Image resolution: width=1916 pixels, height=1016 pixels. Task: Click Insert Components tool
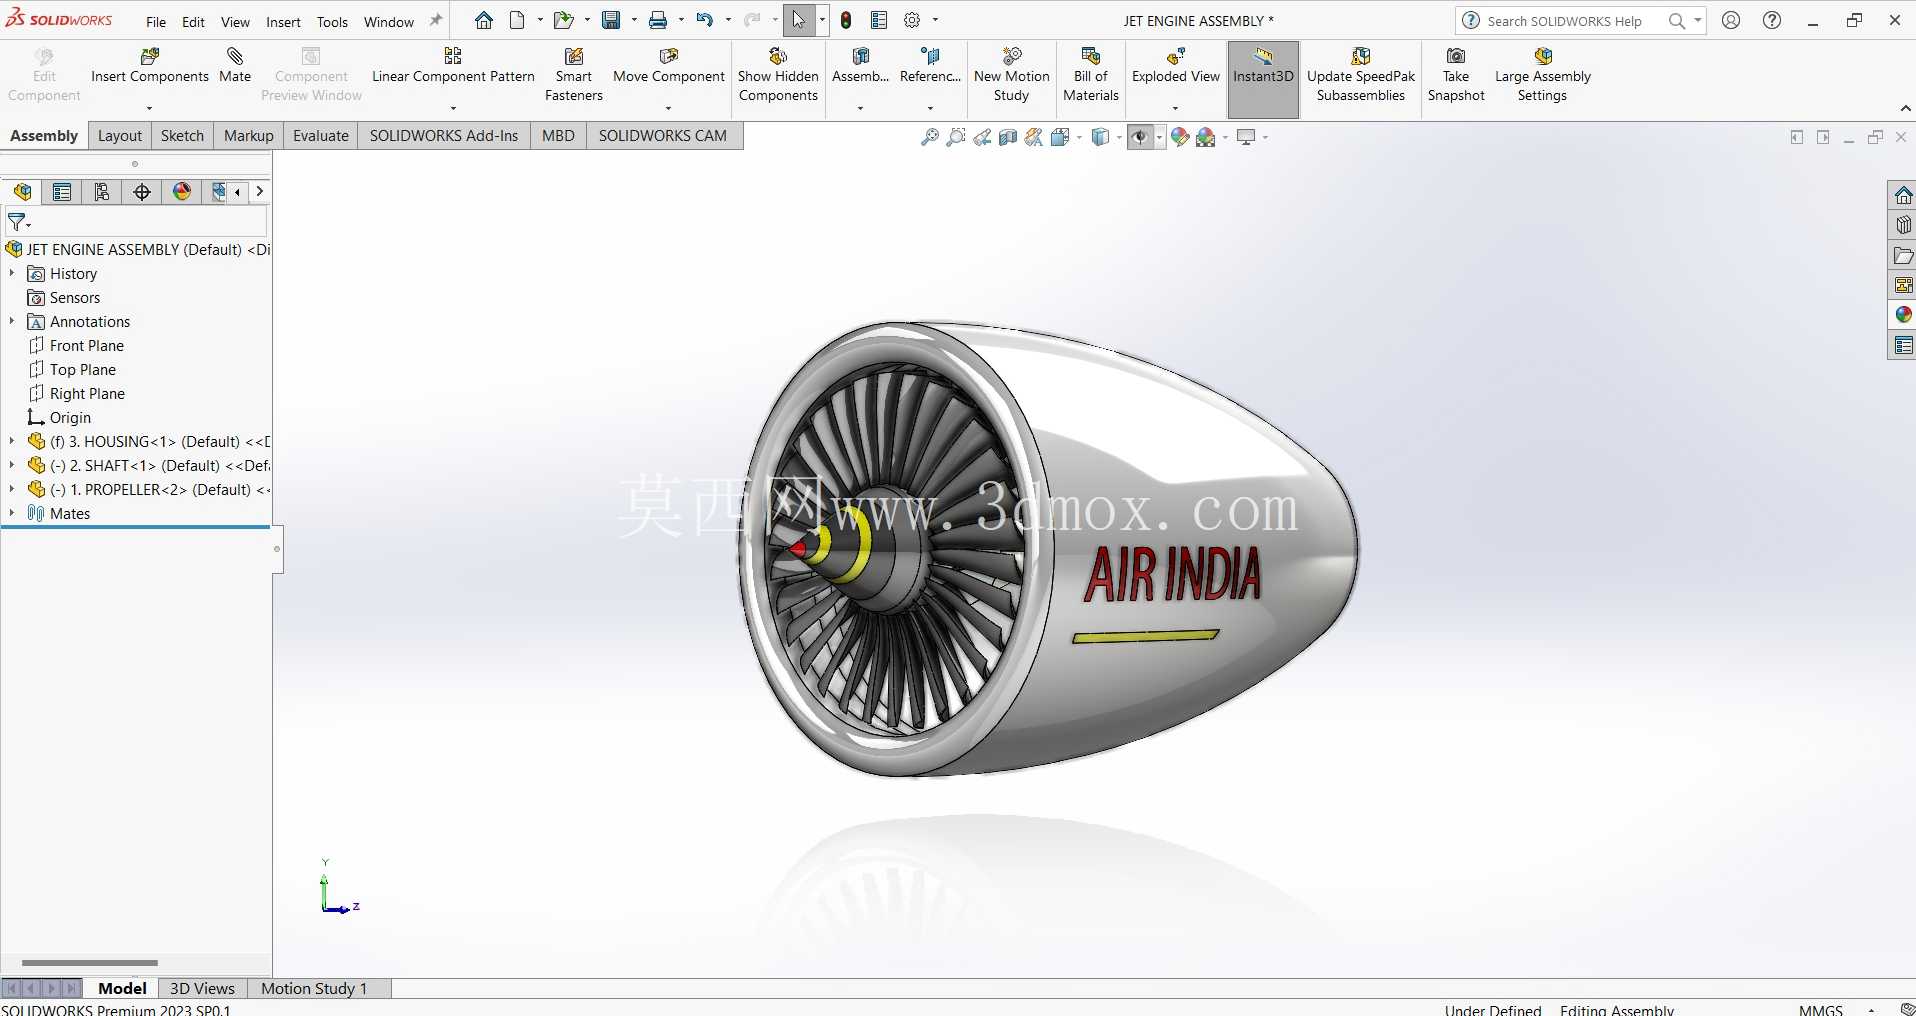coord(150,66)
